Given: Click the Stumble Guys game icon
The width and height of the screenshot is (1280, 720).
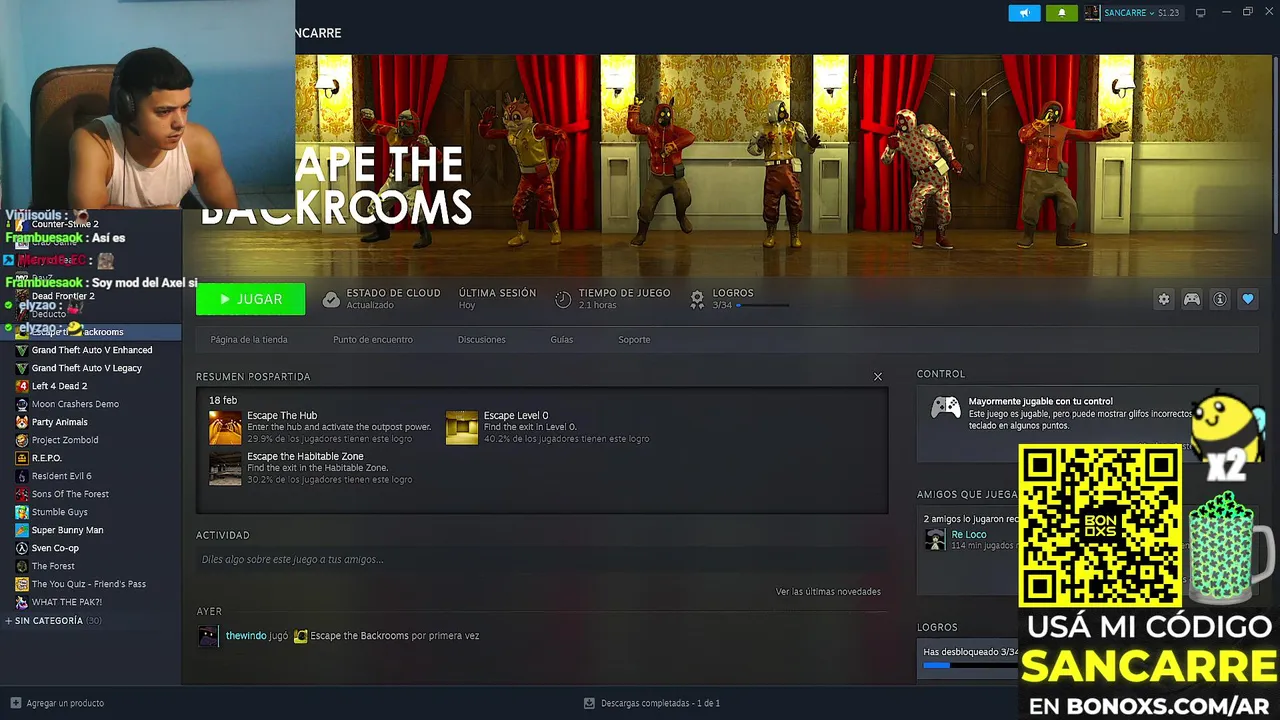Looking at the screenshot, I should (x=22, y=512).
